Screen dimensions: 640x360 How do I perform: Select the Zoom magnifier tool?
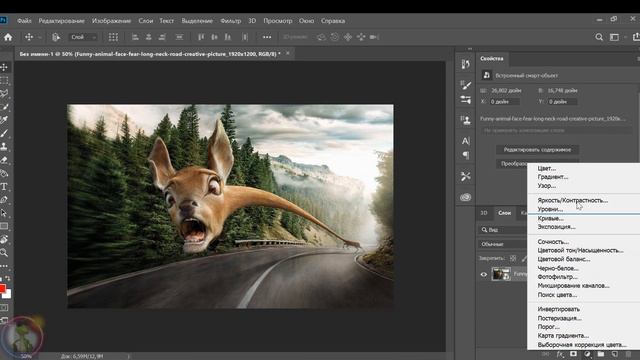pos(4,253)
